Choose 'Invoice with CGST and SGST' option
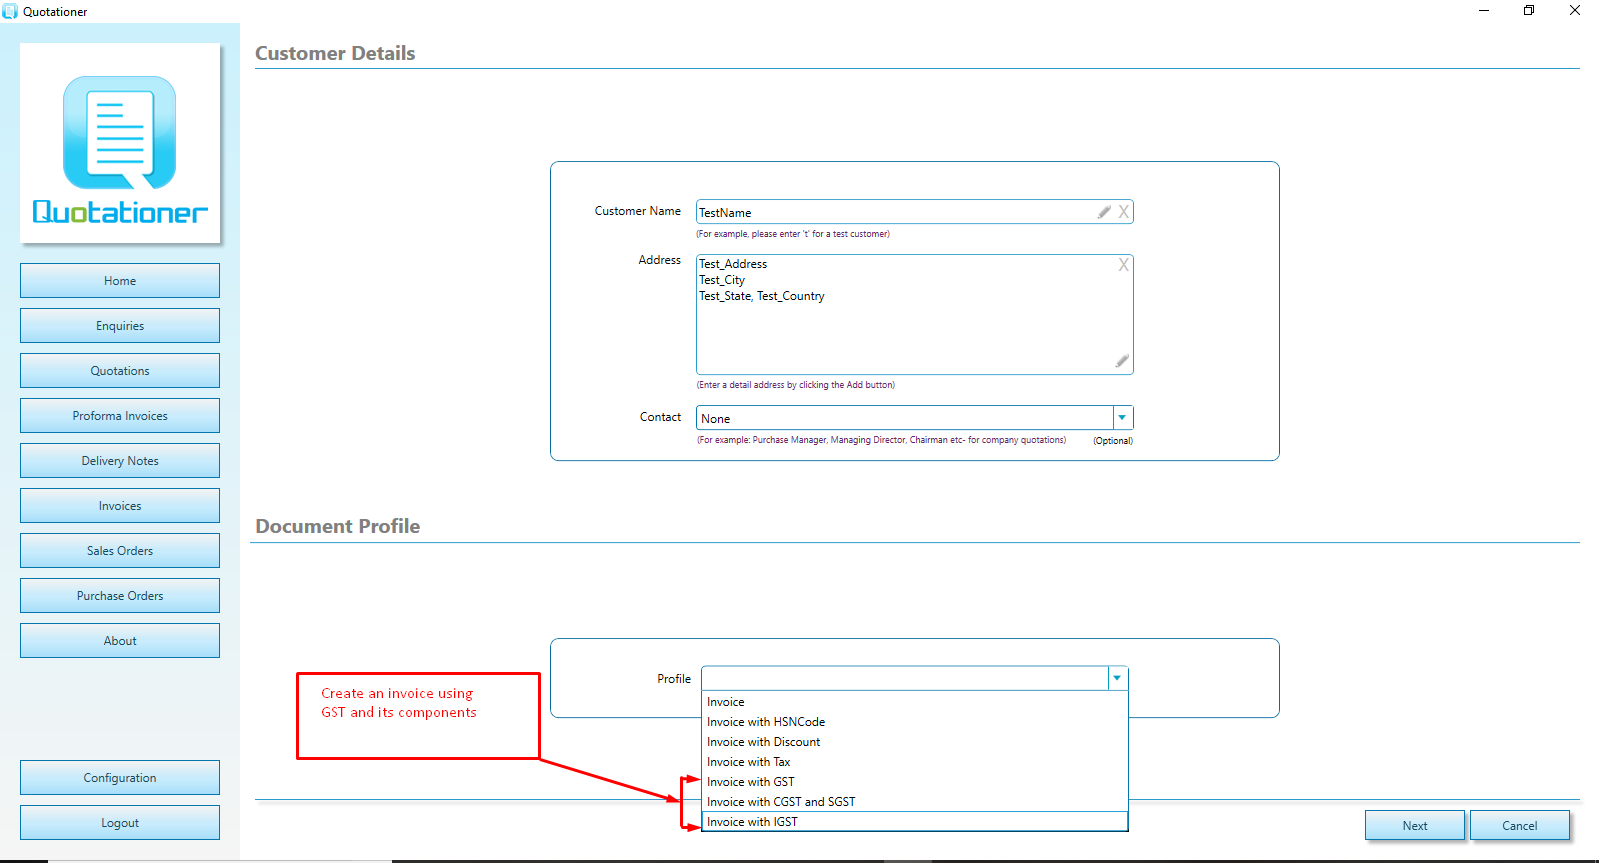 pos(915,802)
